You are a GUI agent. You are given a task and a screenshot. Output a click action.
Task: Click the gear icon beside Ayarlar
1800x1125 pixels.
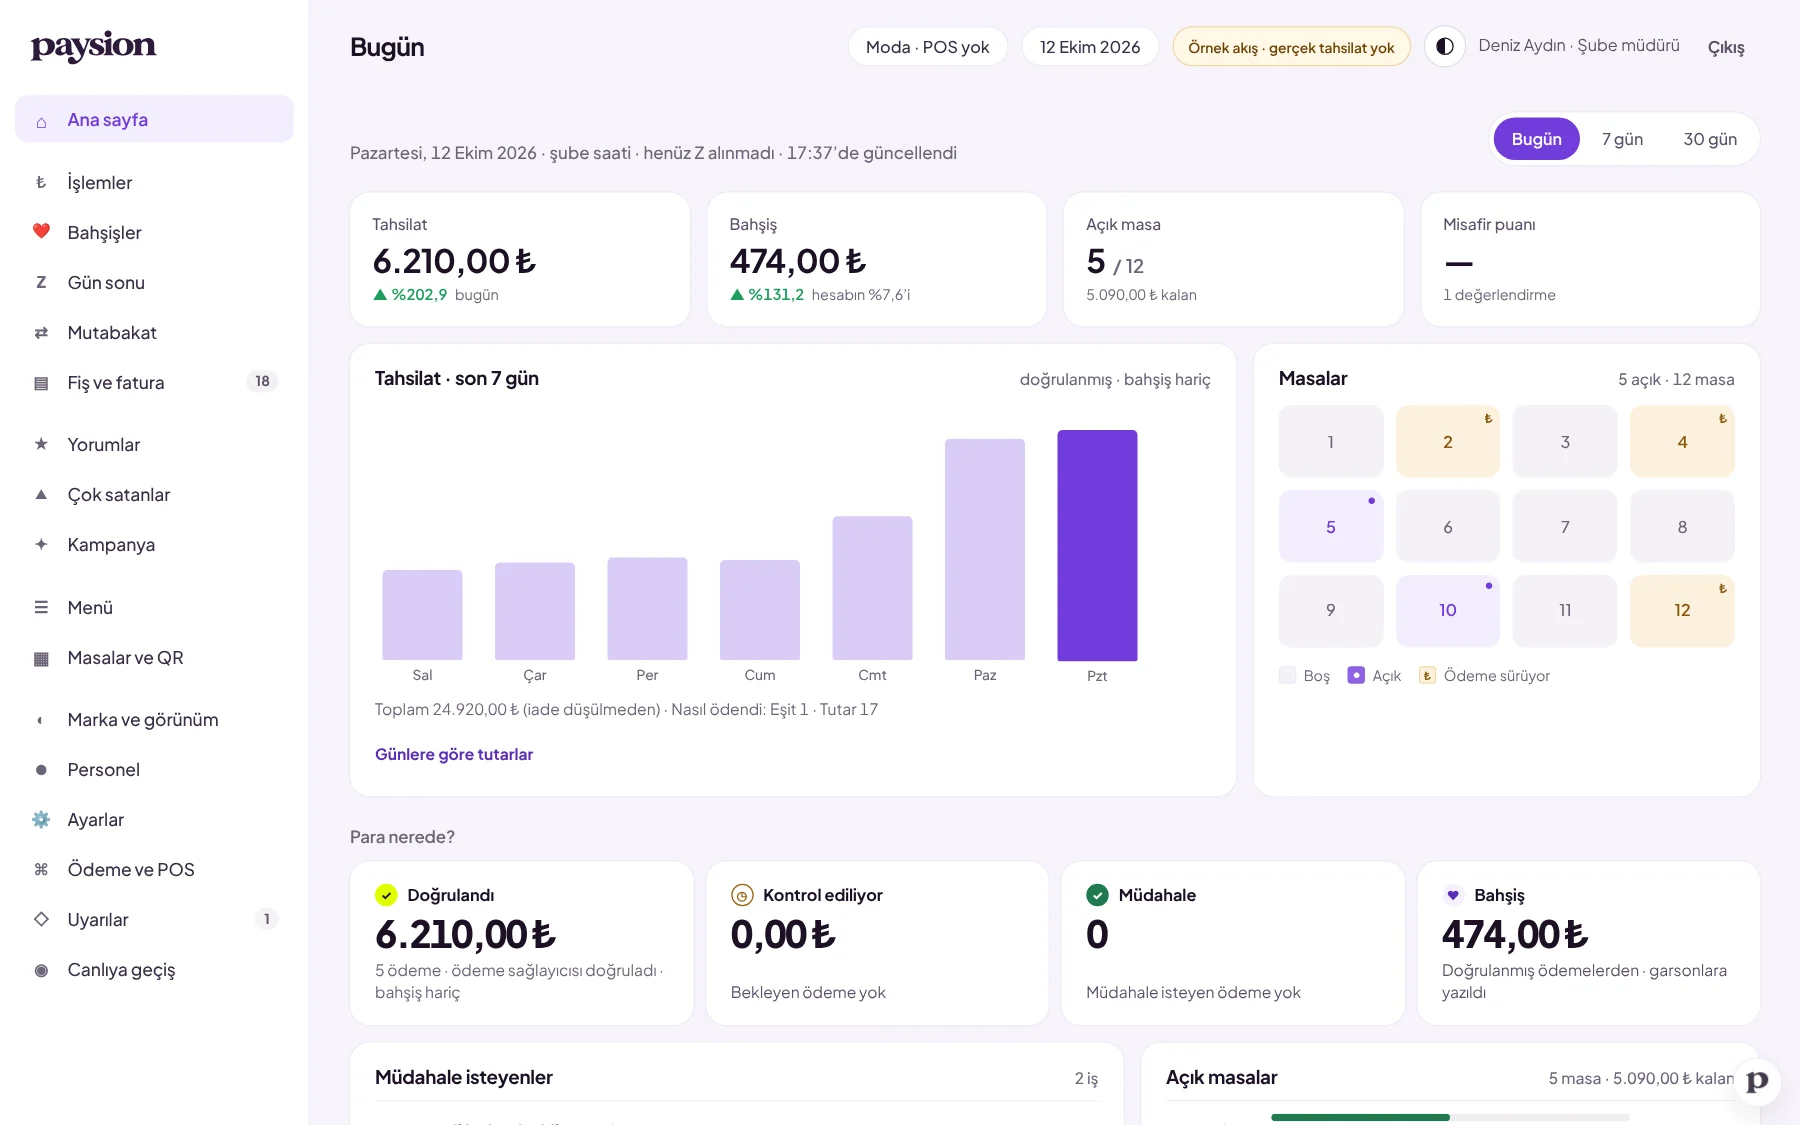[41, 820]
